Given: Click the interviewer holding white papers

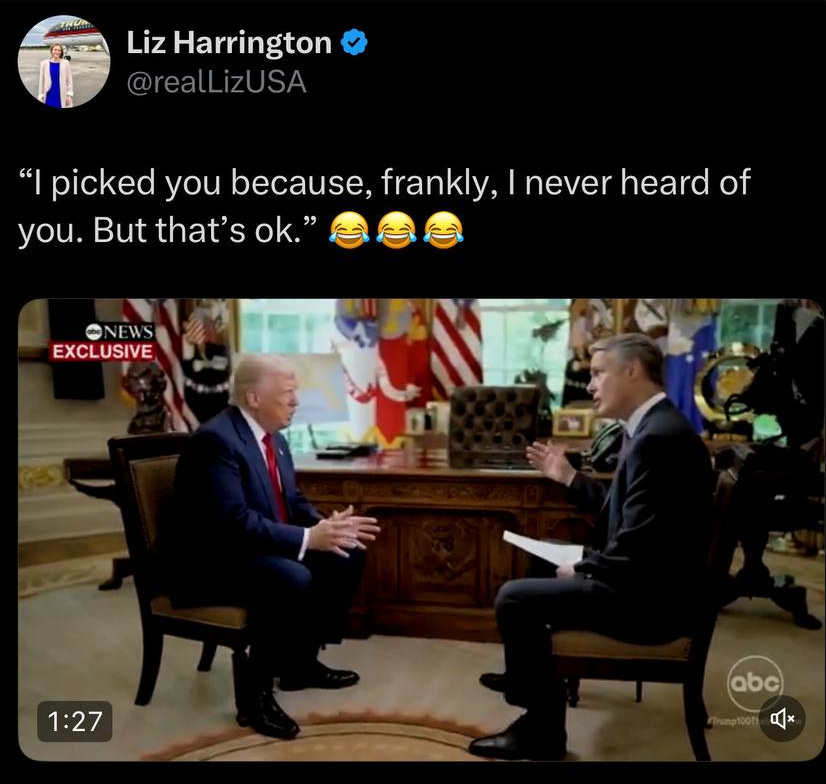Looking at the screenshot, I should pyautogui.click(x=600, y=545).
